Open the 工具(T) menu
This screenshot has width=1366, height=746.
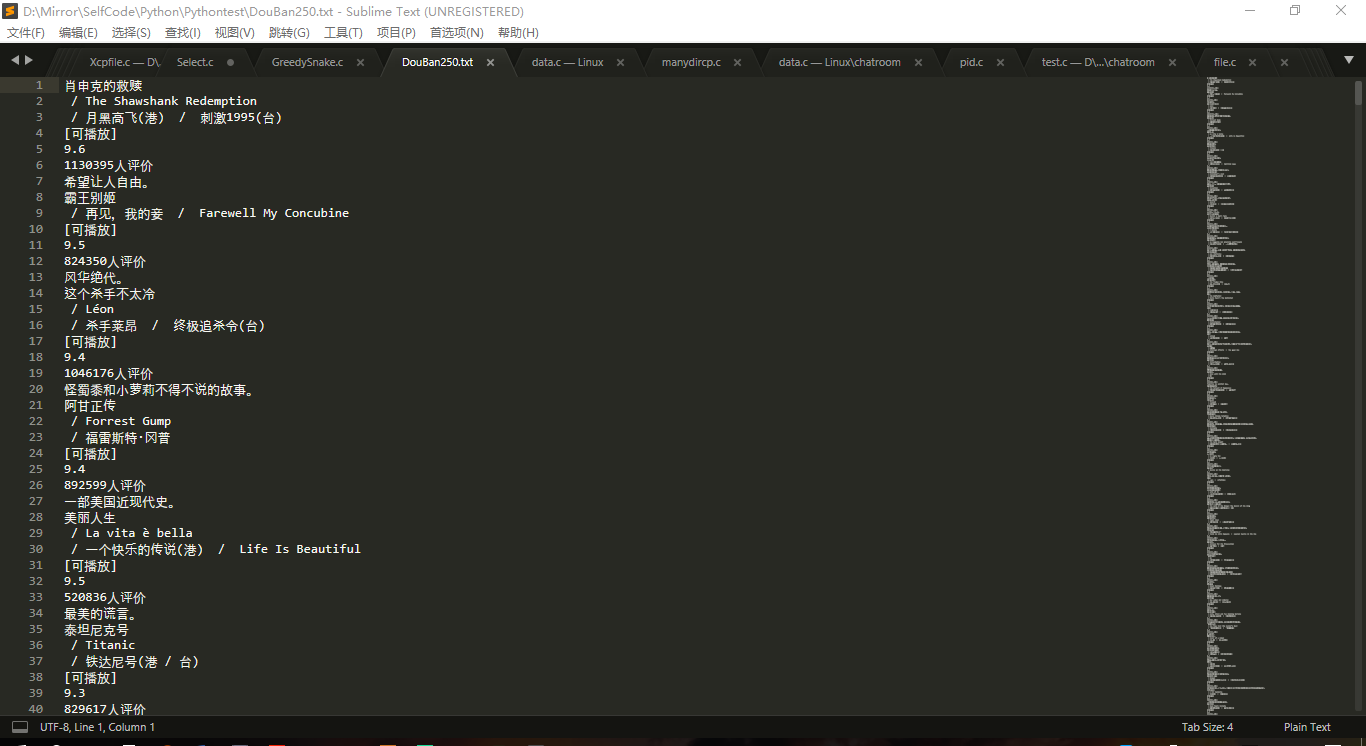click(343, 33)
